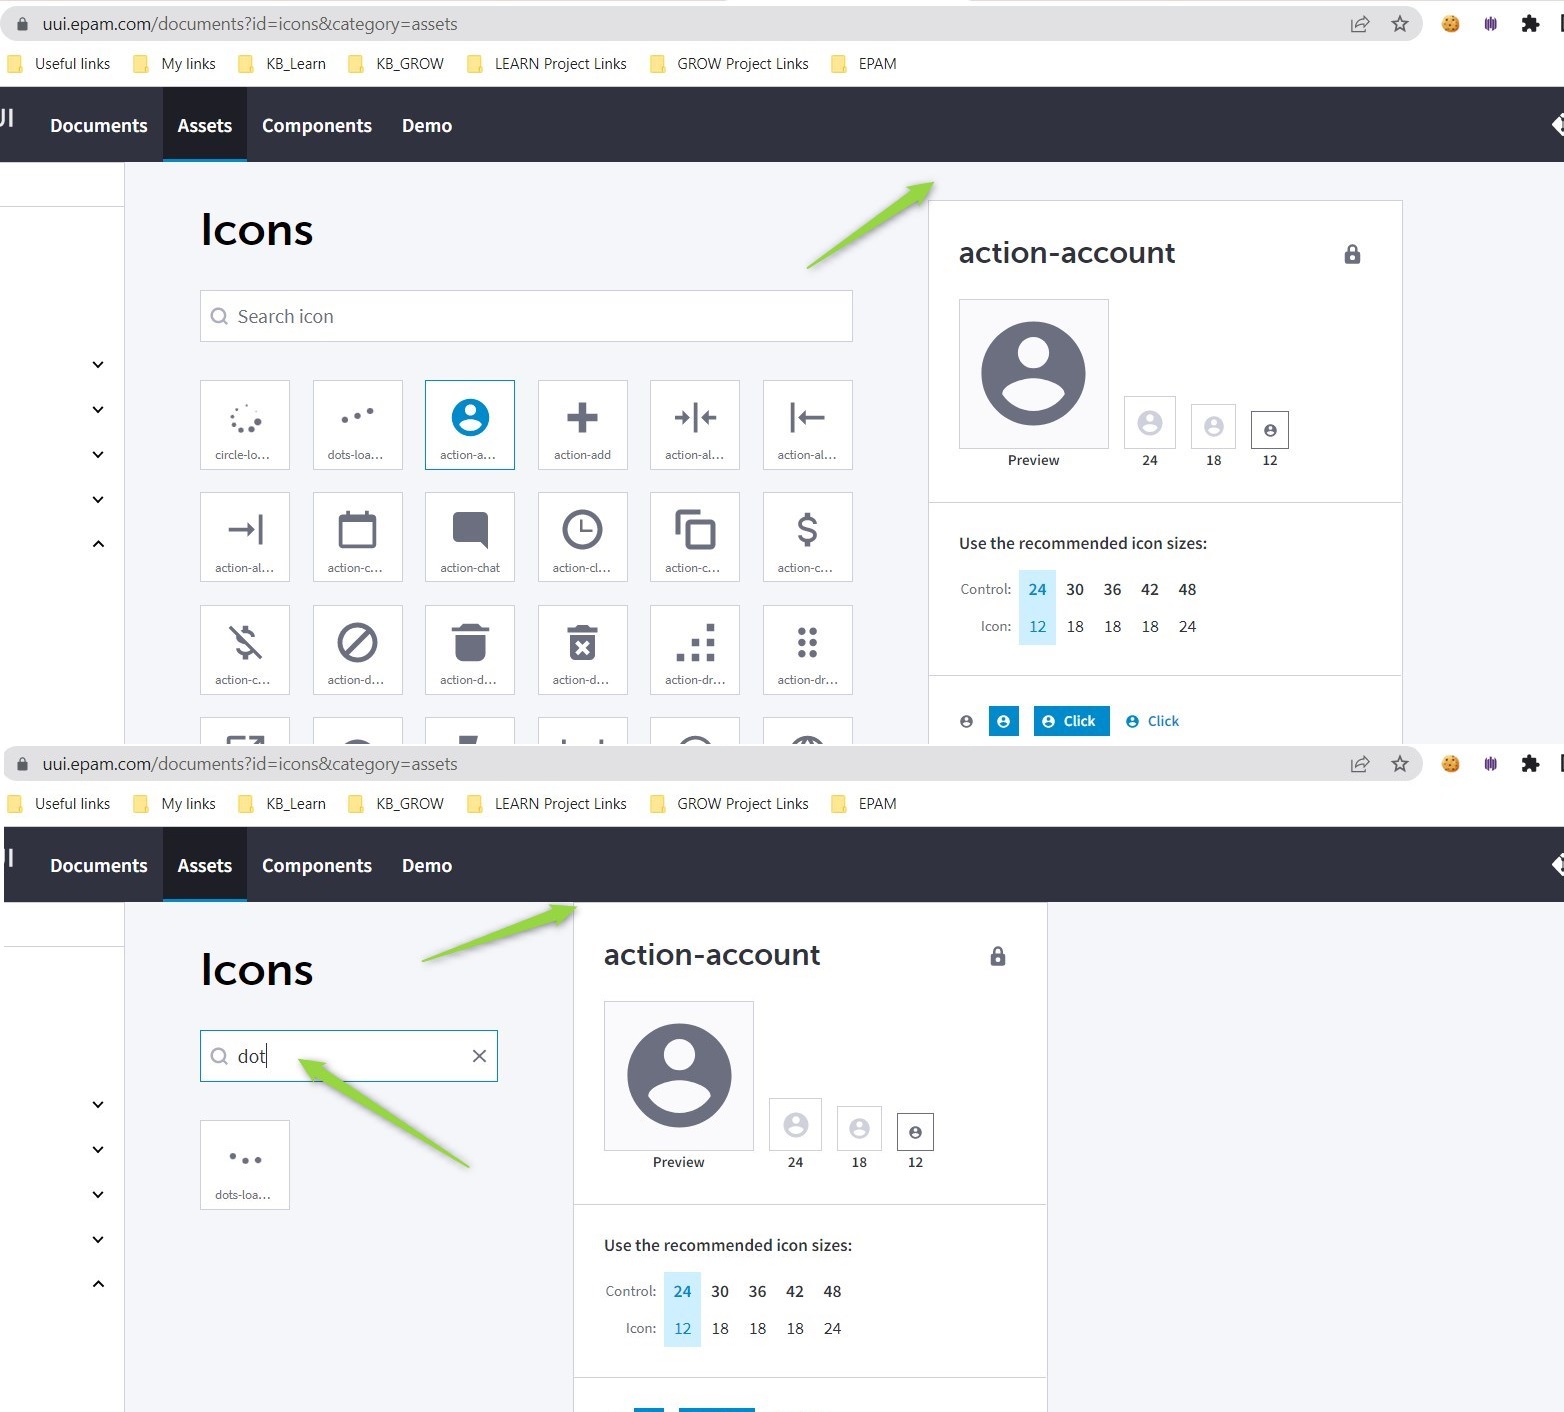This screenshot has width=1564, height=1412.
Task: Choose 12 size thumbnail in top panel
Action: 1270,430
